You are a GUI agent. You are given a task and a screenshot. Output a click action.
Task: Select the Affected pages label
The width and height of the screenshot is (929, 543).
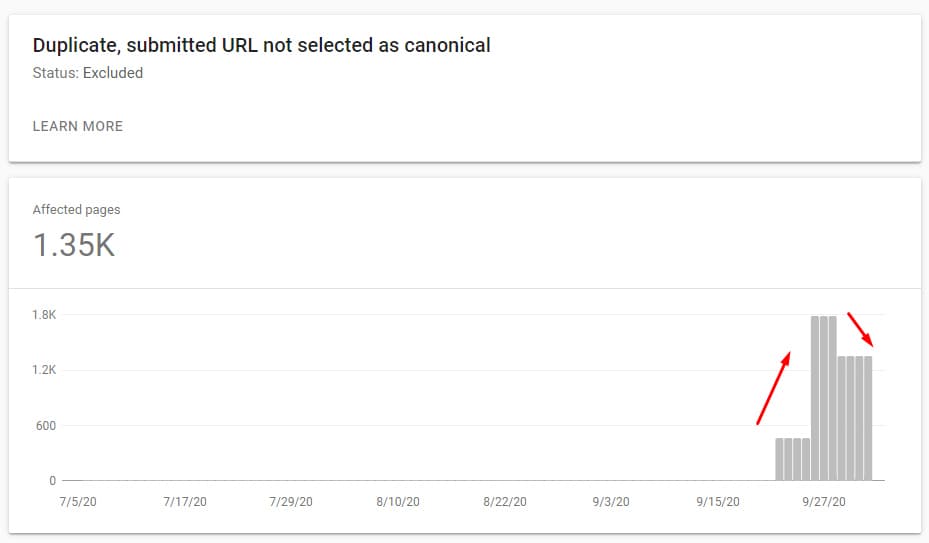[76, 209]
